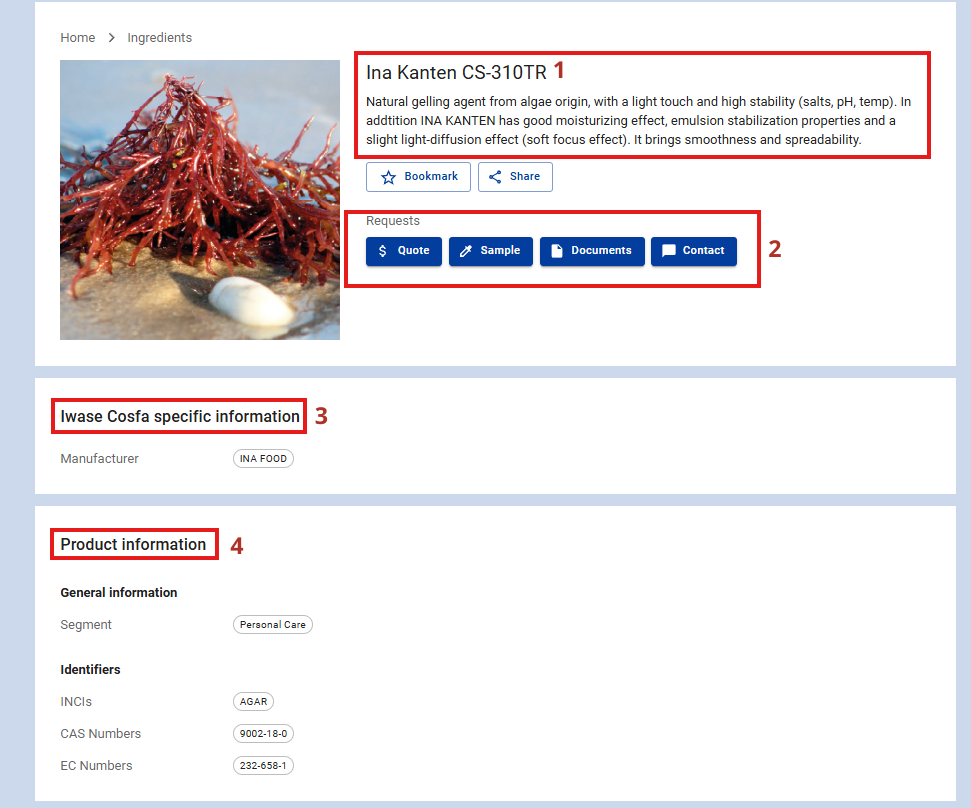This screenshot has height=808, width=971.
Task: Open the Ingredients breadcrumb link
Action: pyautogui.click(x=159, y=38)
